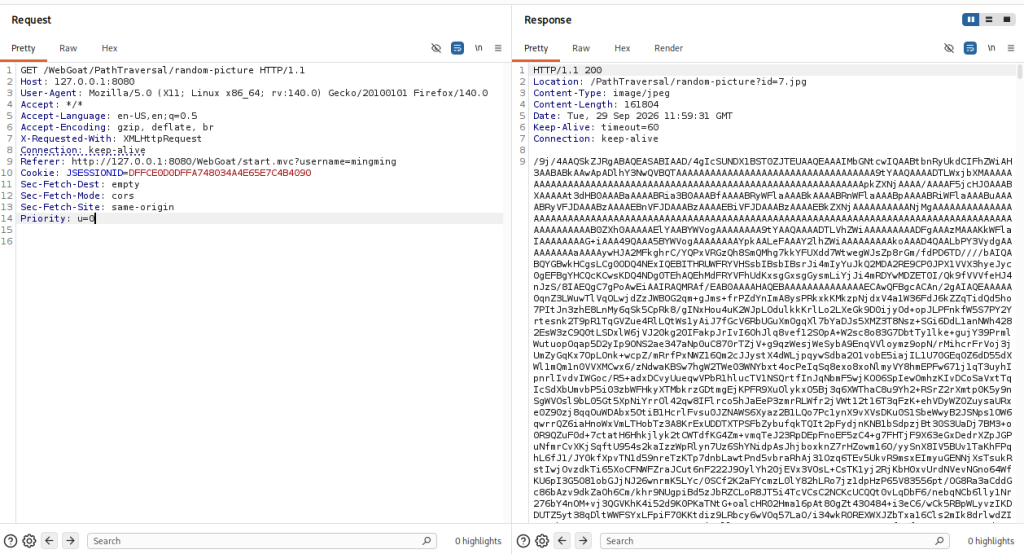Click Content-Length: 161804 line
Viewport: 1024px width, 554px height.
pos(596,104)
